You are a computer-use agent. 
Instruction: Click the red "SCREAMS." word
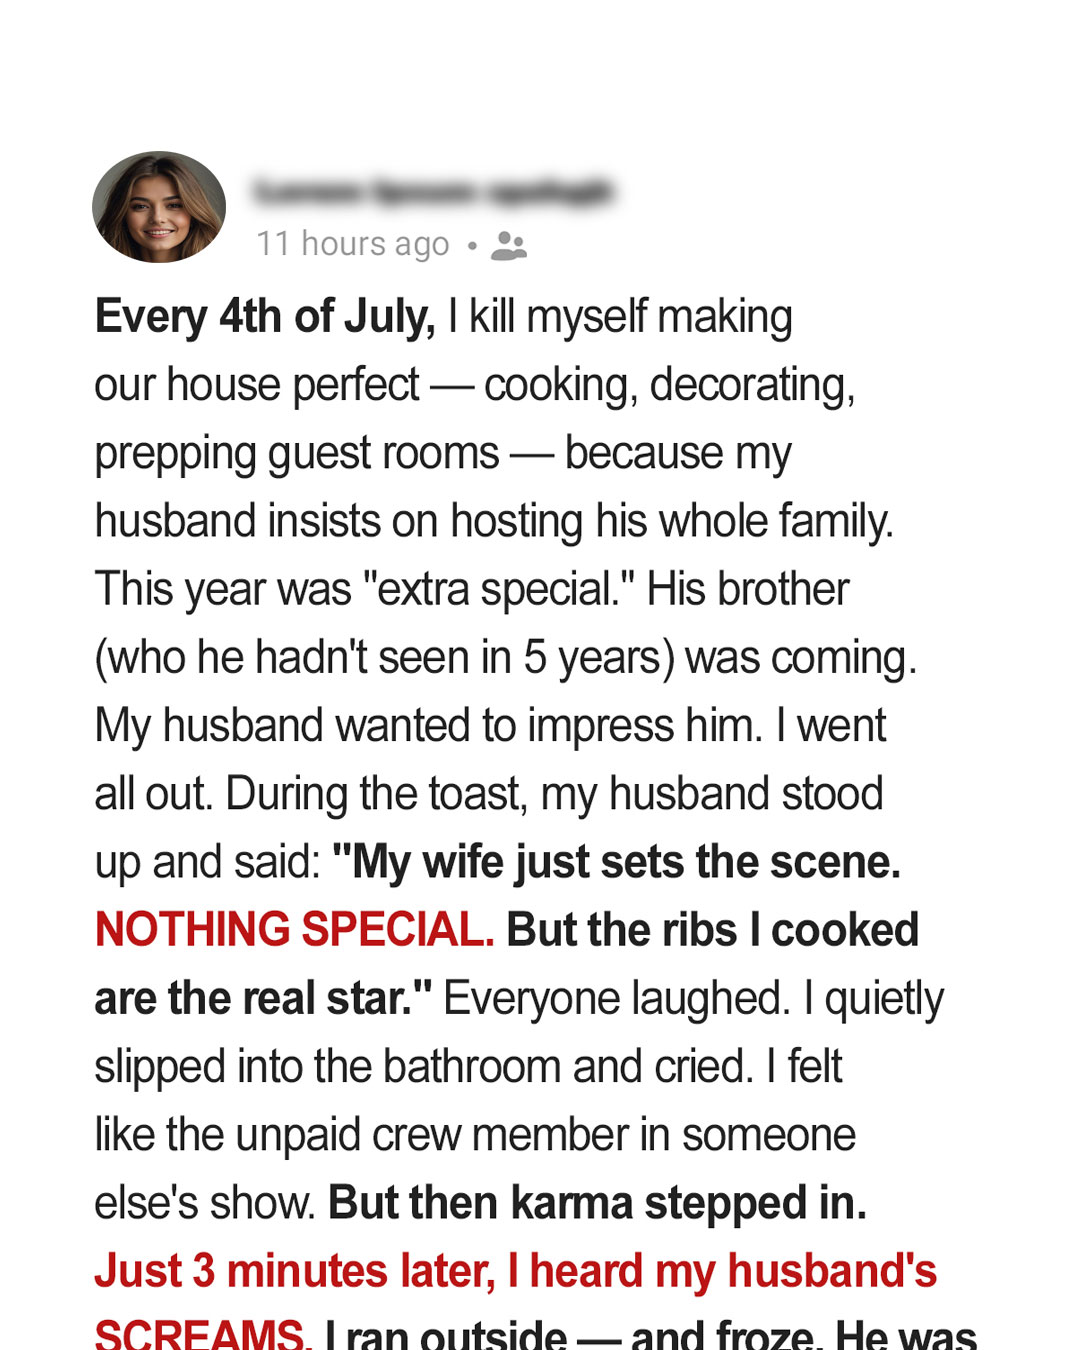tap(203, 1334)
